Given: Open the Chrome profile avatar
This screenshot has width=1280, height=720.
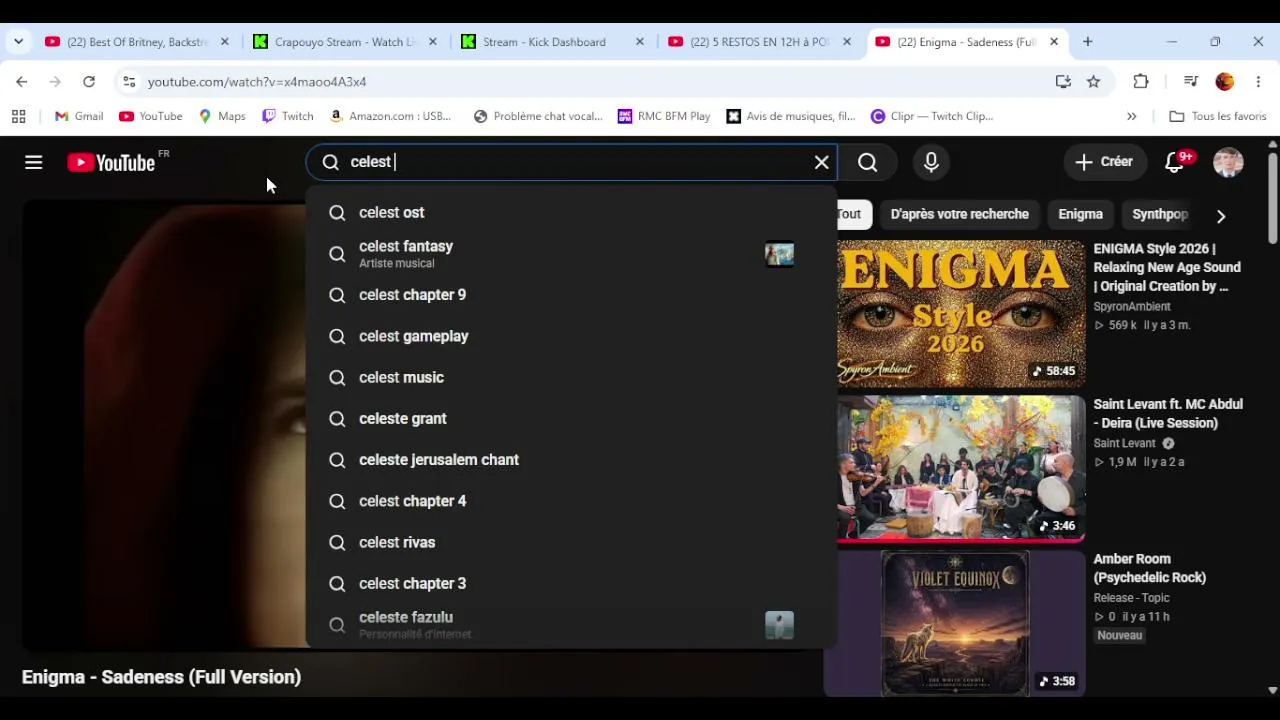Looking at the screenshot, I should click(1225, 82).
